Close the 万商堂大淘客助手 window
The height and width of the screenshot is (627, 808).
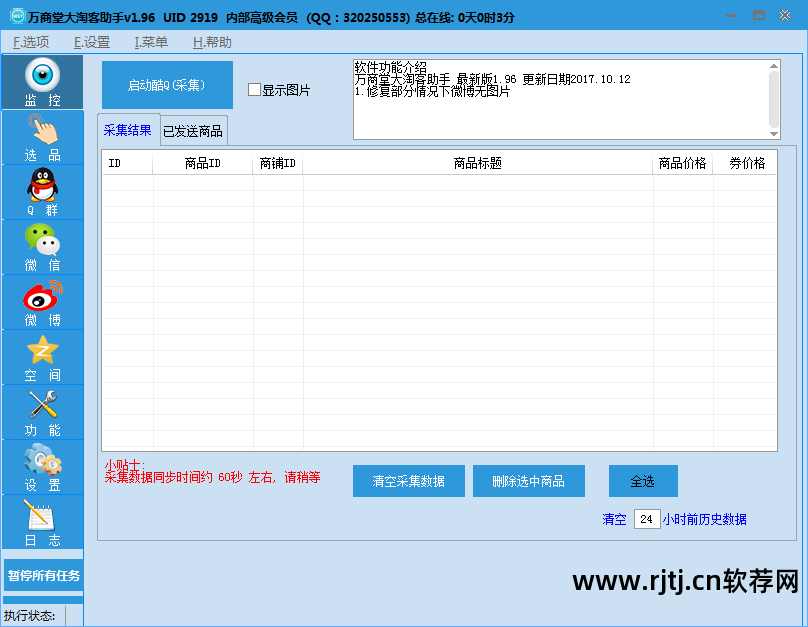click(x=785, y=15)
